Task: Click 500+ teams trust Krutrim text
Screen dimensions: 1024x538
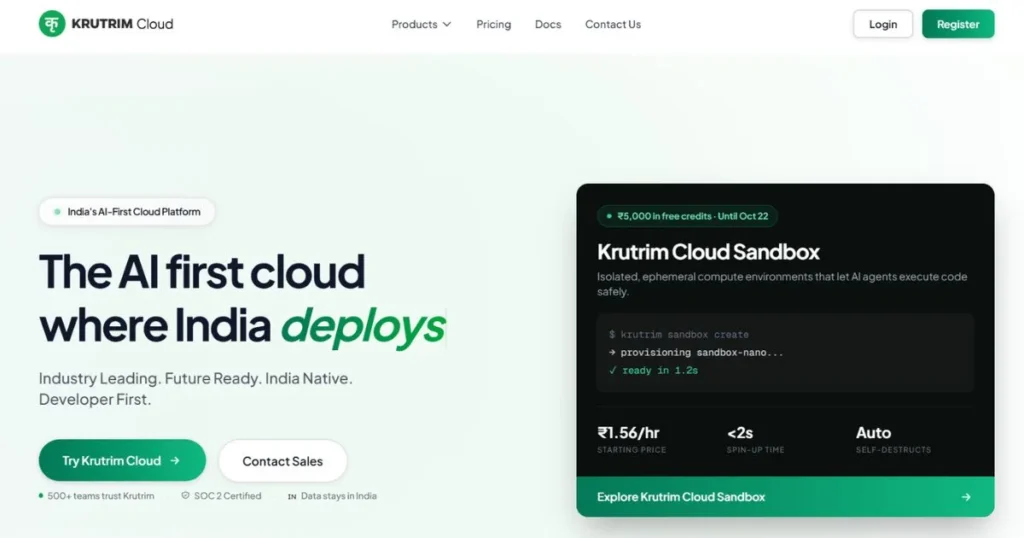Action: click(101, 496)
